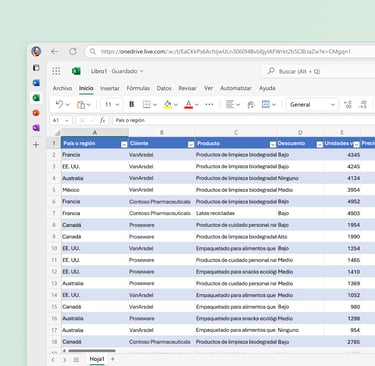Image resolution: width=375 pixels, height=366 pixels.
Task: Add a sidebar app with plus
Action: 36,145
